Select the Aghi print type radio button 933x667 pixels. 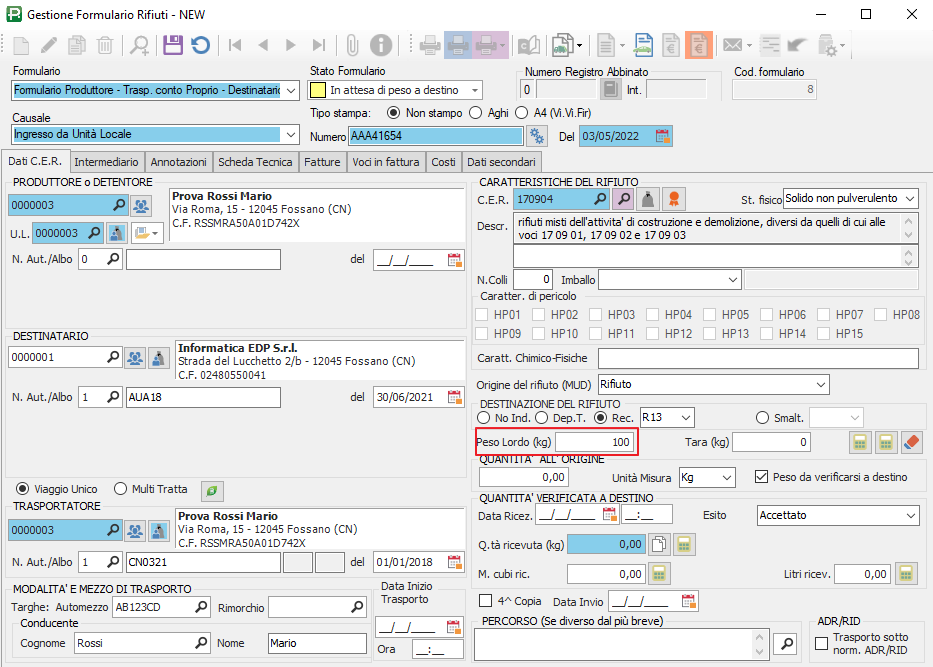point(475,113)
